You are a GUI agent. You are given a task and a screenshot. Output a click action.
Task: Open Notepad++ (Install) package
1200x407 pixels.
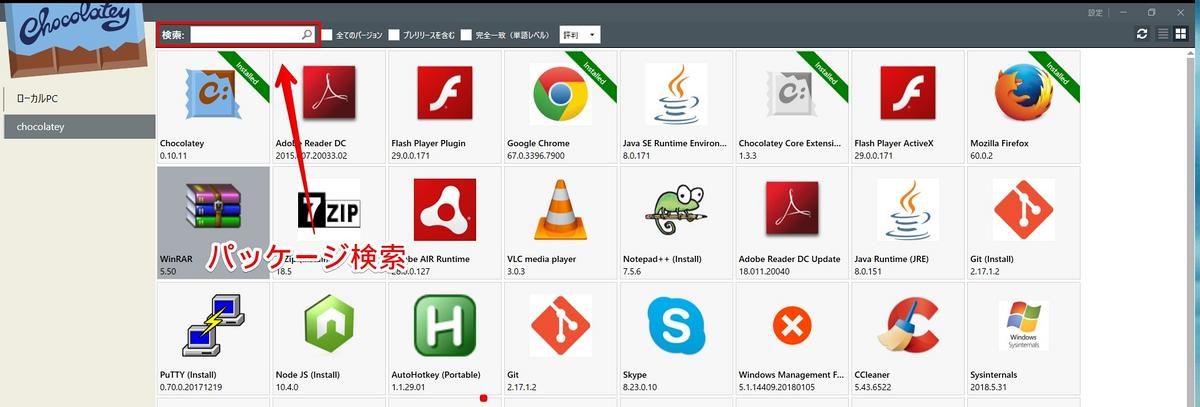(x=676, y=223)
